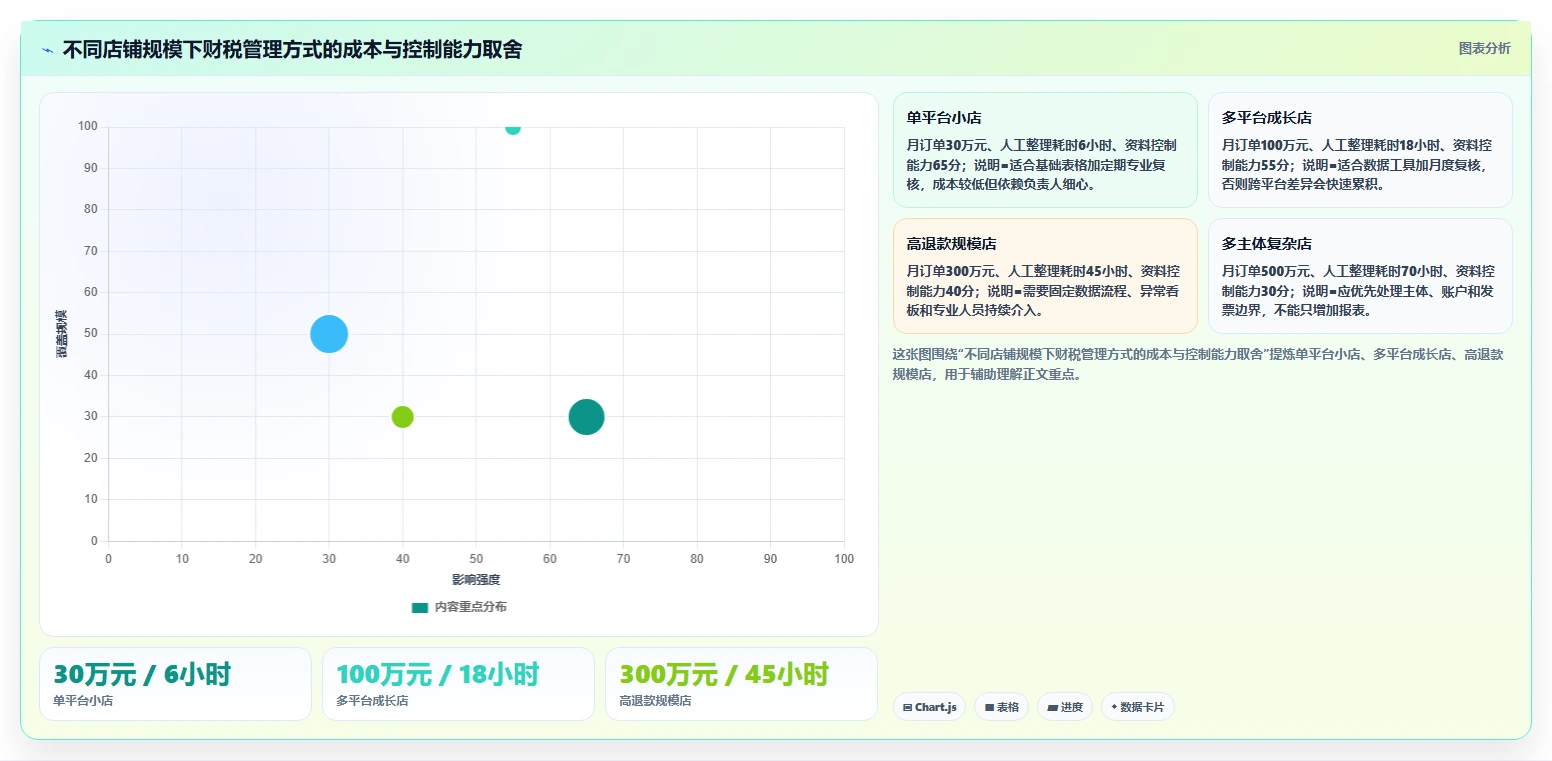Click the 单平台小店 label under the stat
1552x761 pixels.
tap(83, 701)
